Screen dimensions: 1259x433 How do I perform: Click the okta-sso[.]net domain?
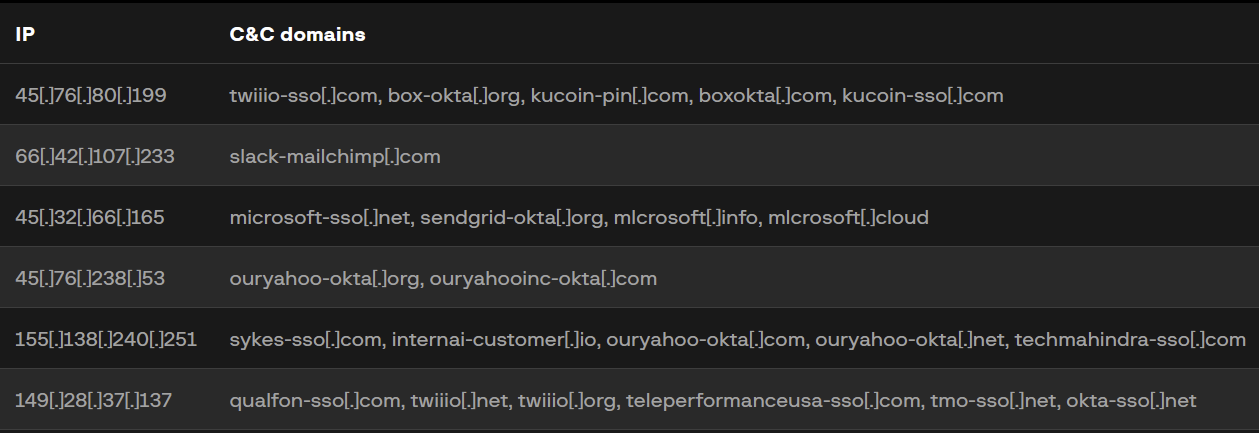(1131, 401)
